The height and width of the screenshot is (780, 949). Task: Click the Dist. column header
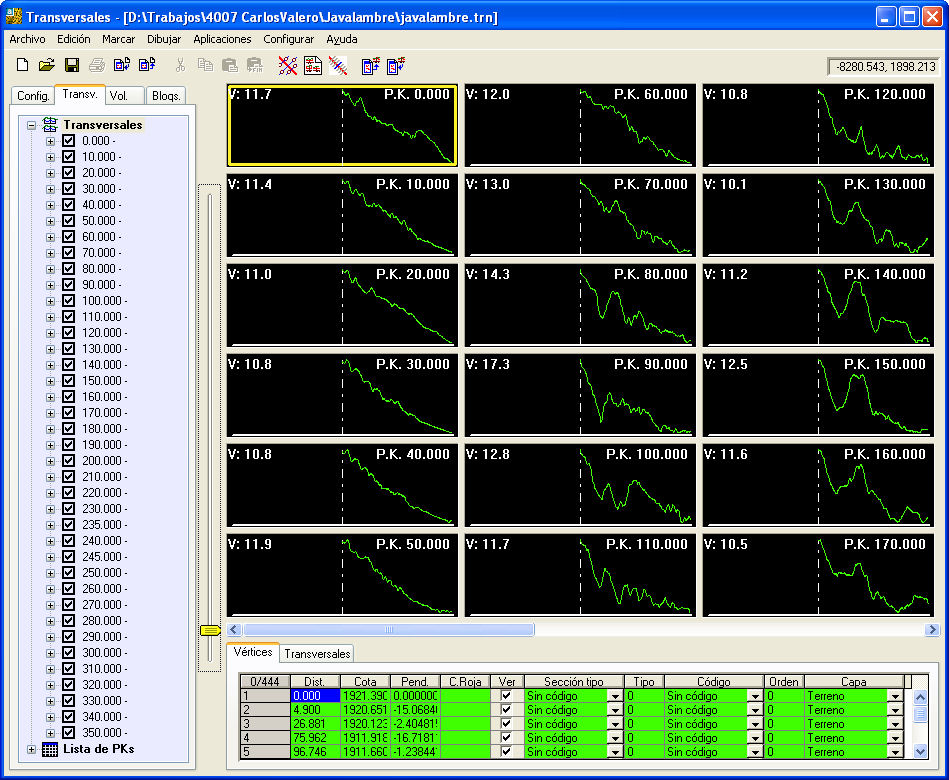click(315, 682)
